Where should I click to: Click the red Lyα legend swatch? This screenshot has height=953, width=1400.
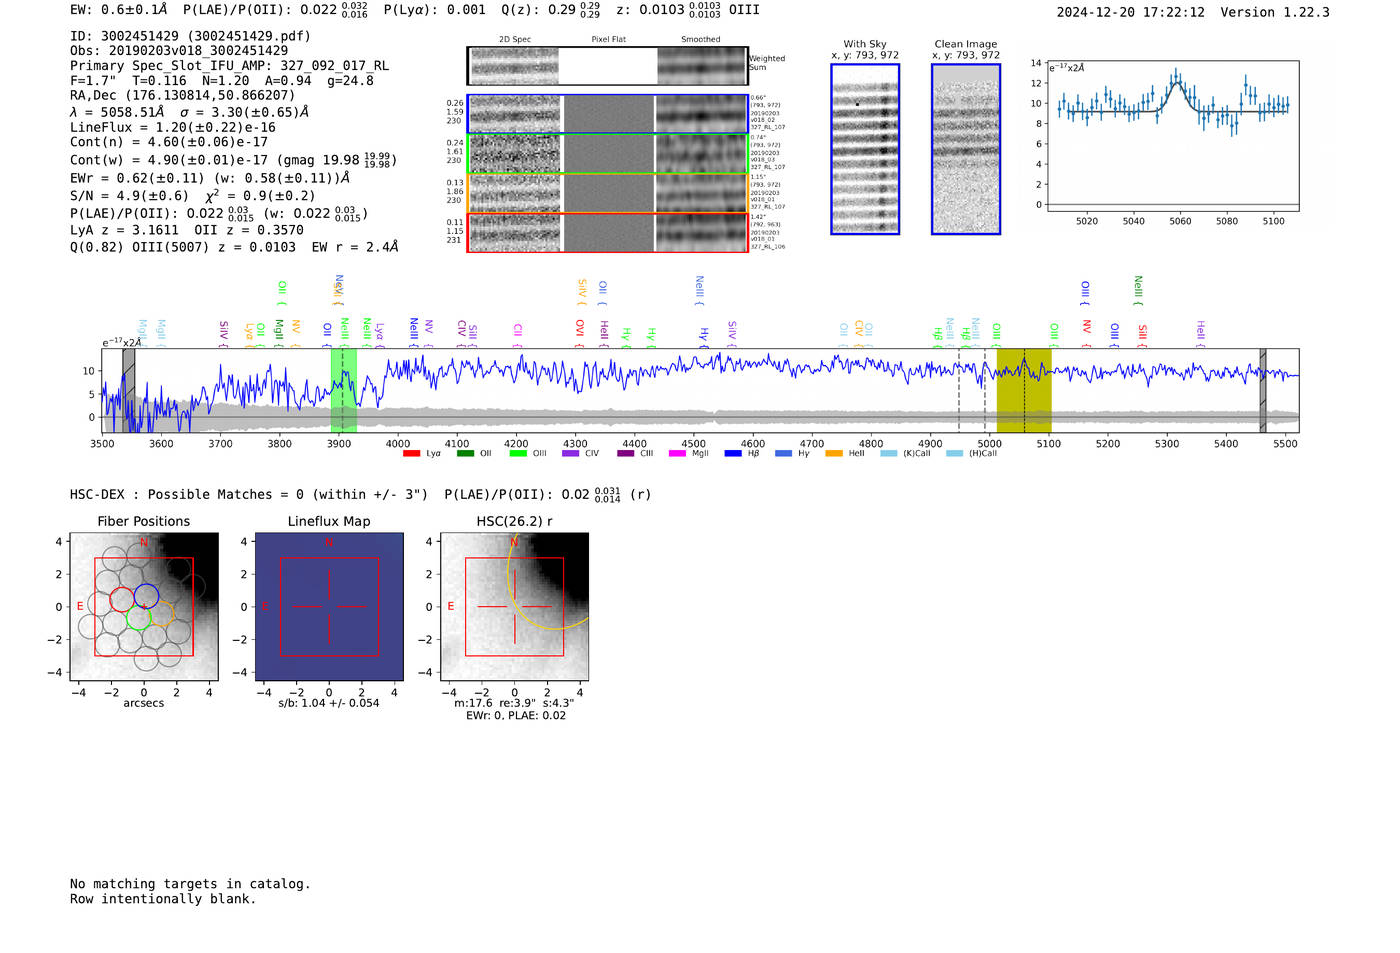[x=411, y=454]
